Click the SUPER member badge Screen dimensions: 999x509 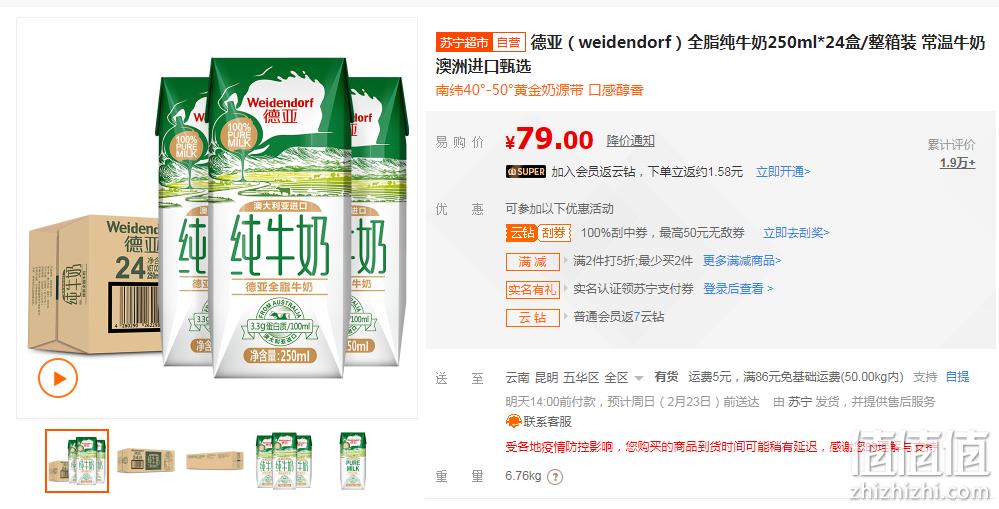pos(526,171)
